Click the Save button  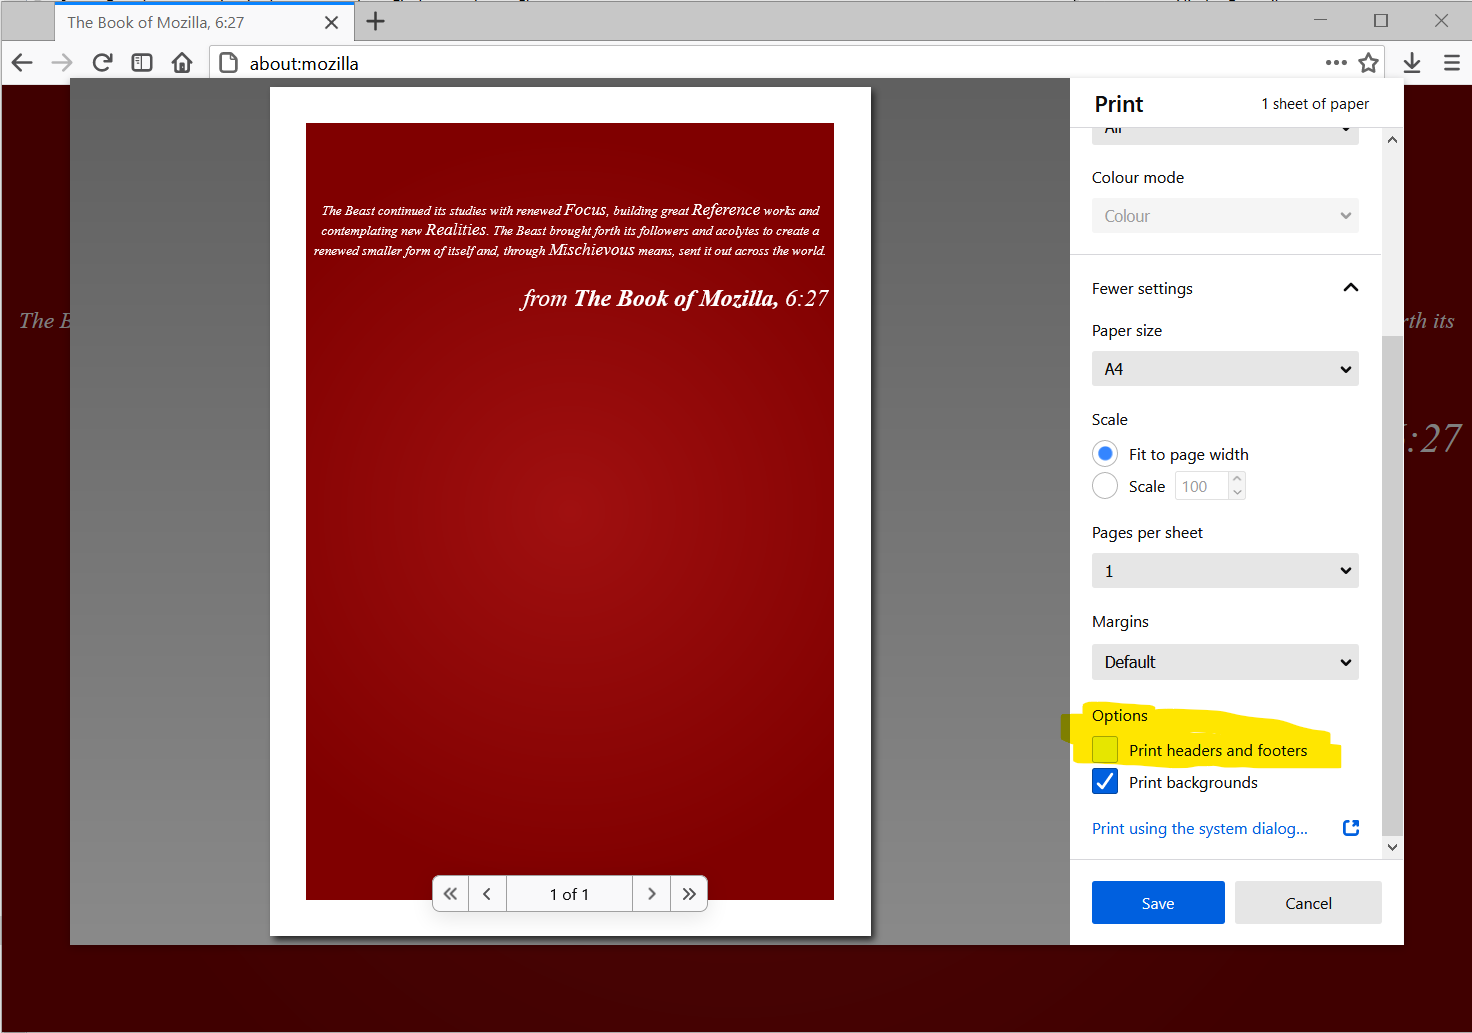click(x=1158, y=903)
